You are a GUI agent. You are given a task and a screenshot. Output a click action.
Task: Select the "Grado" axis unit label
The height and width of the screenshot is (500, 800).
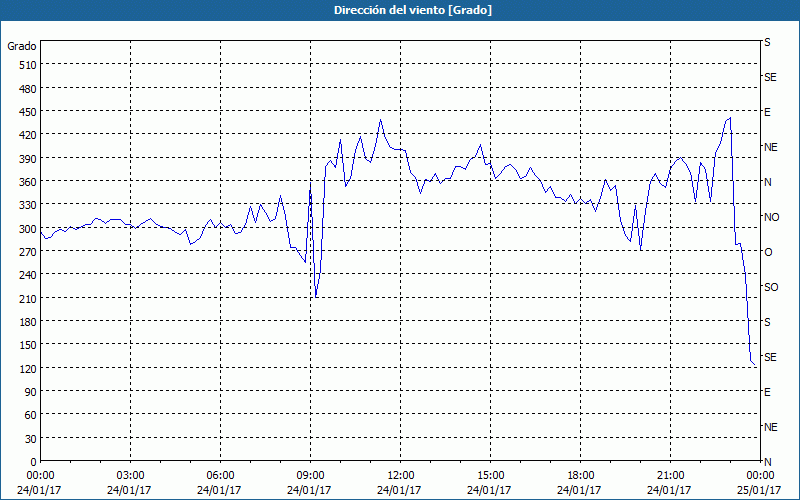[x=22, y=46]
